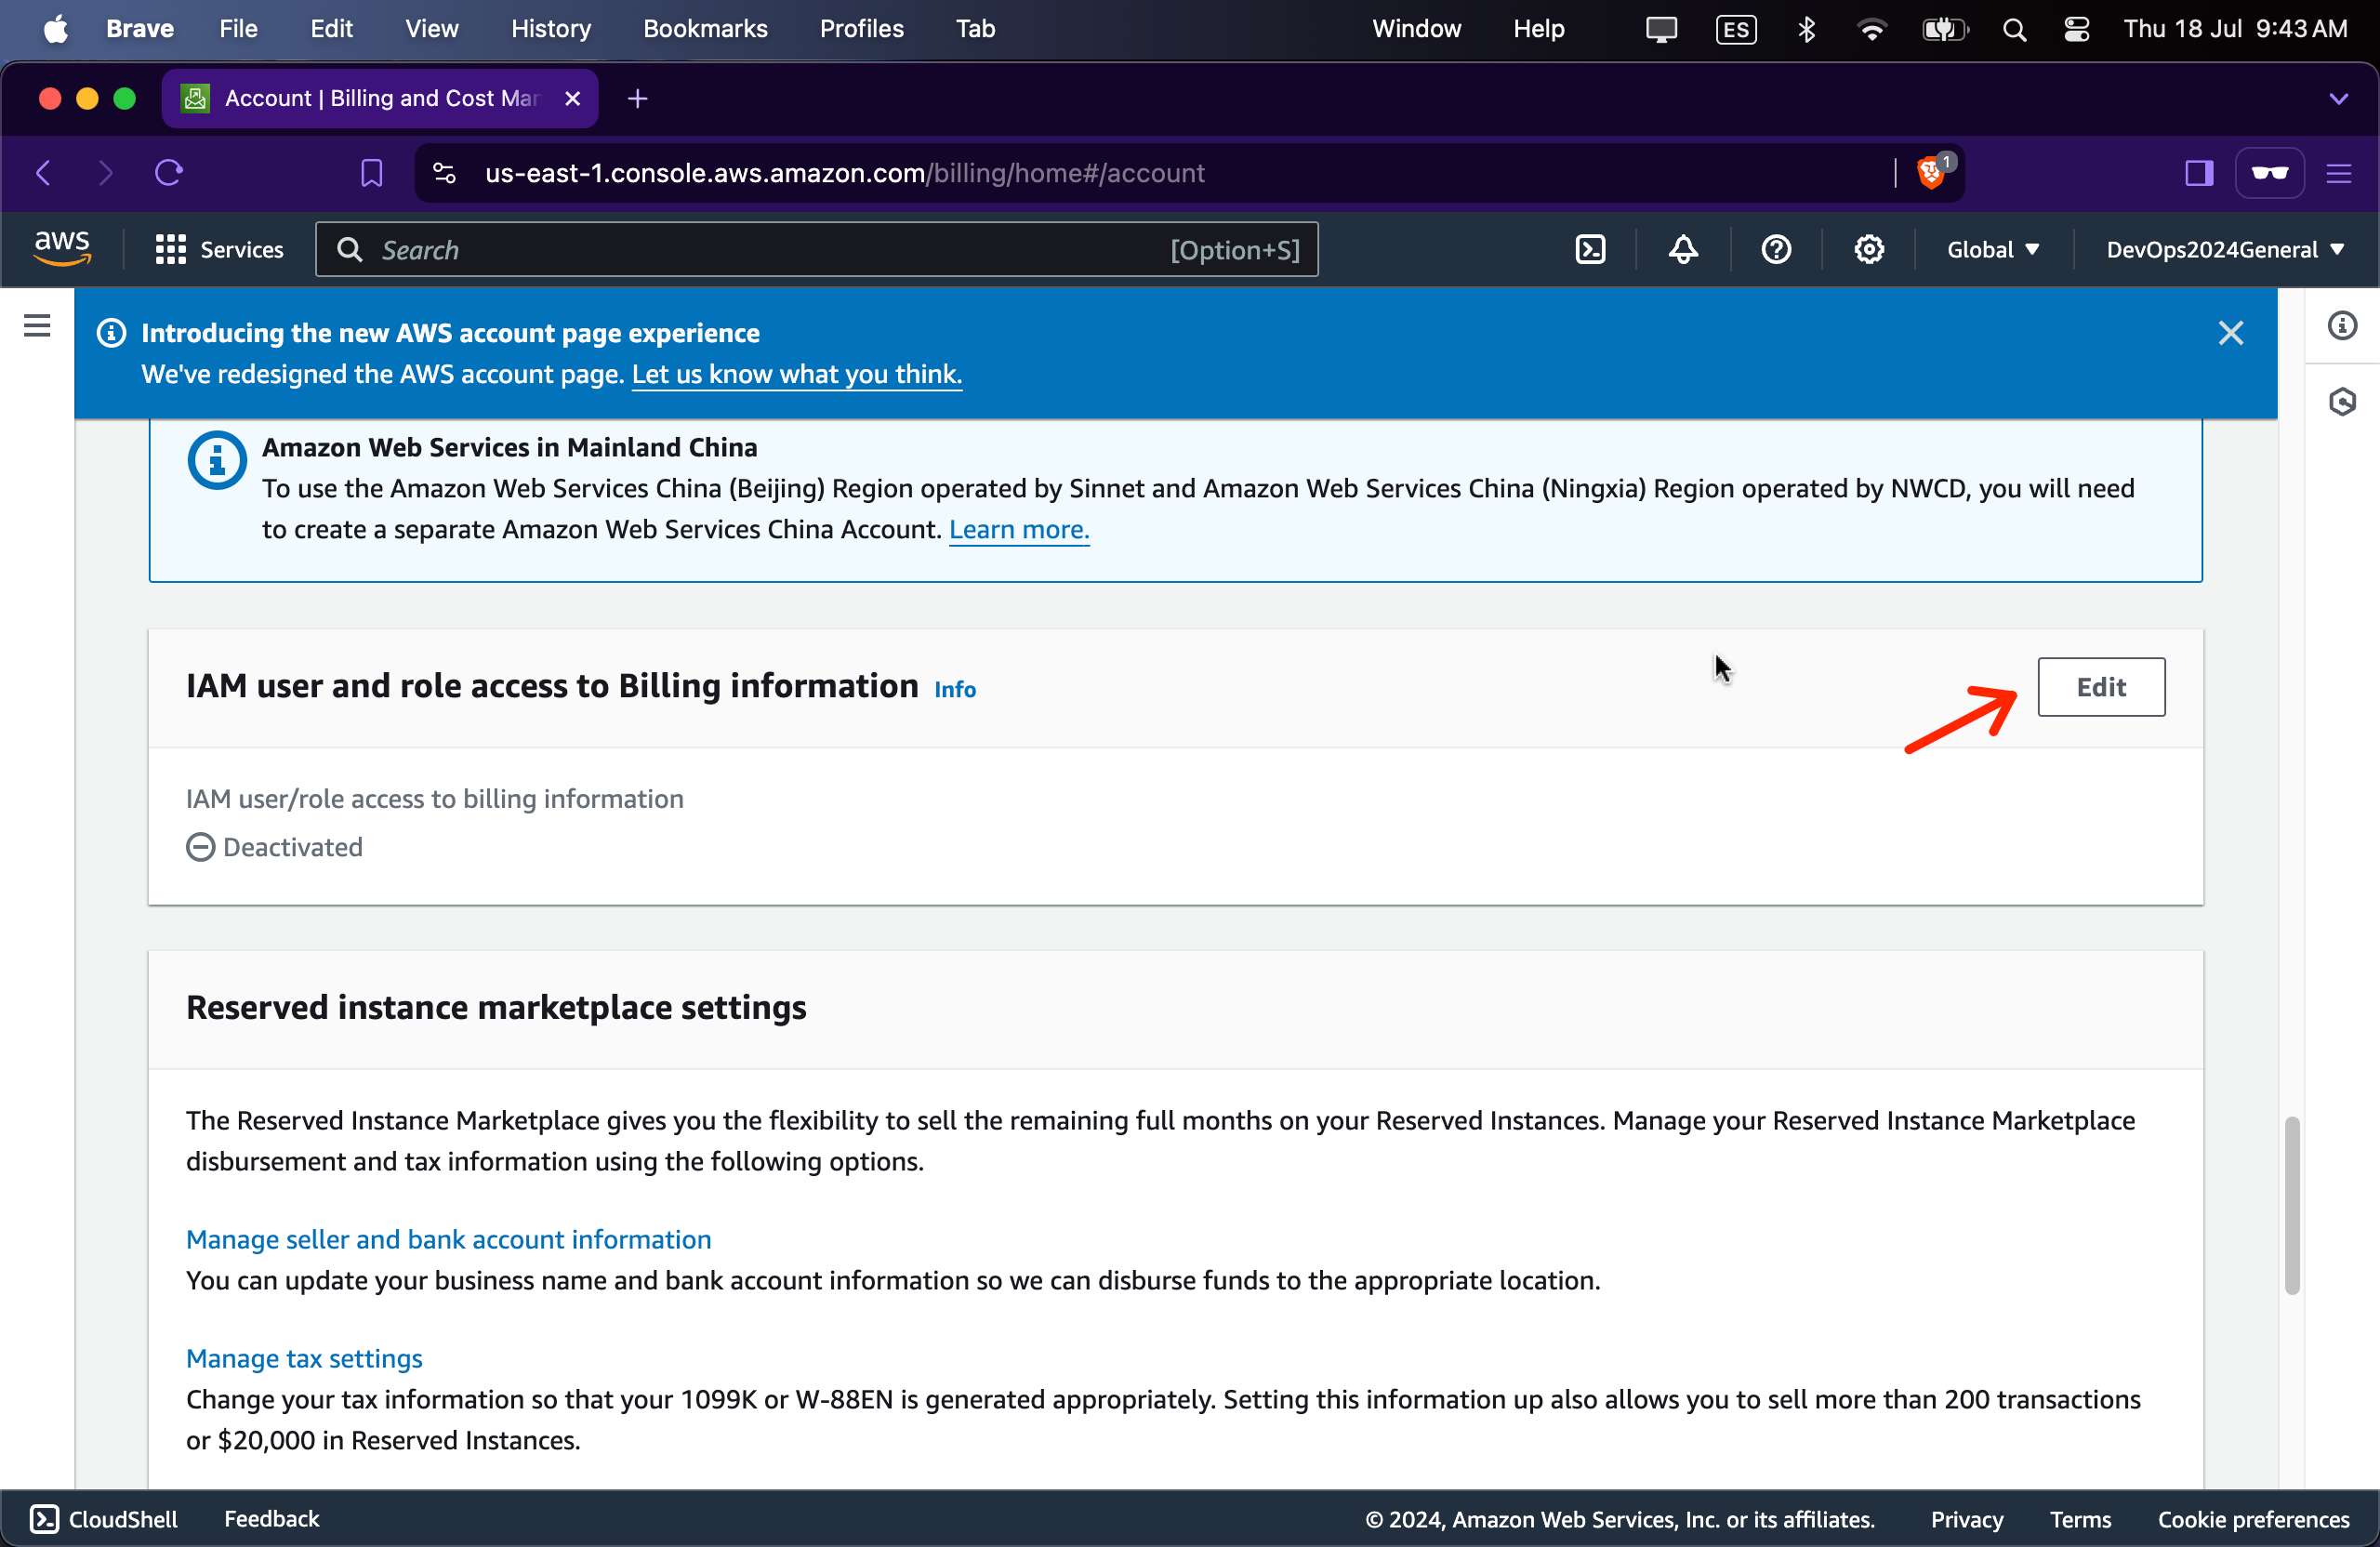Open the notifications bell icon
Screen dimensions: 2380x1547
1683,249
